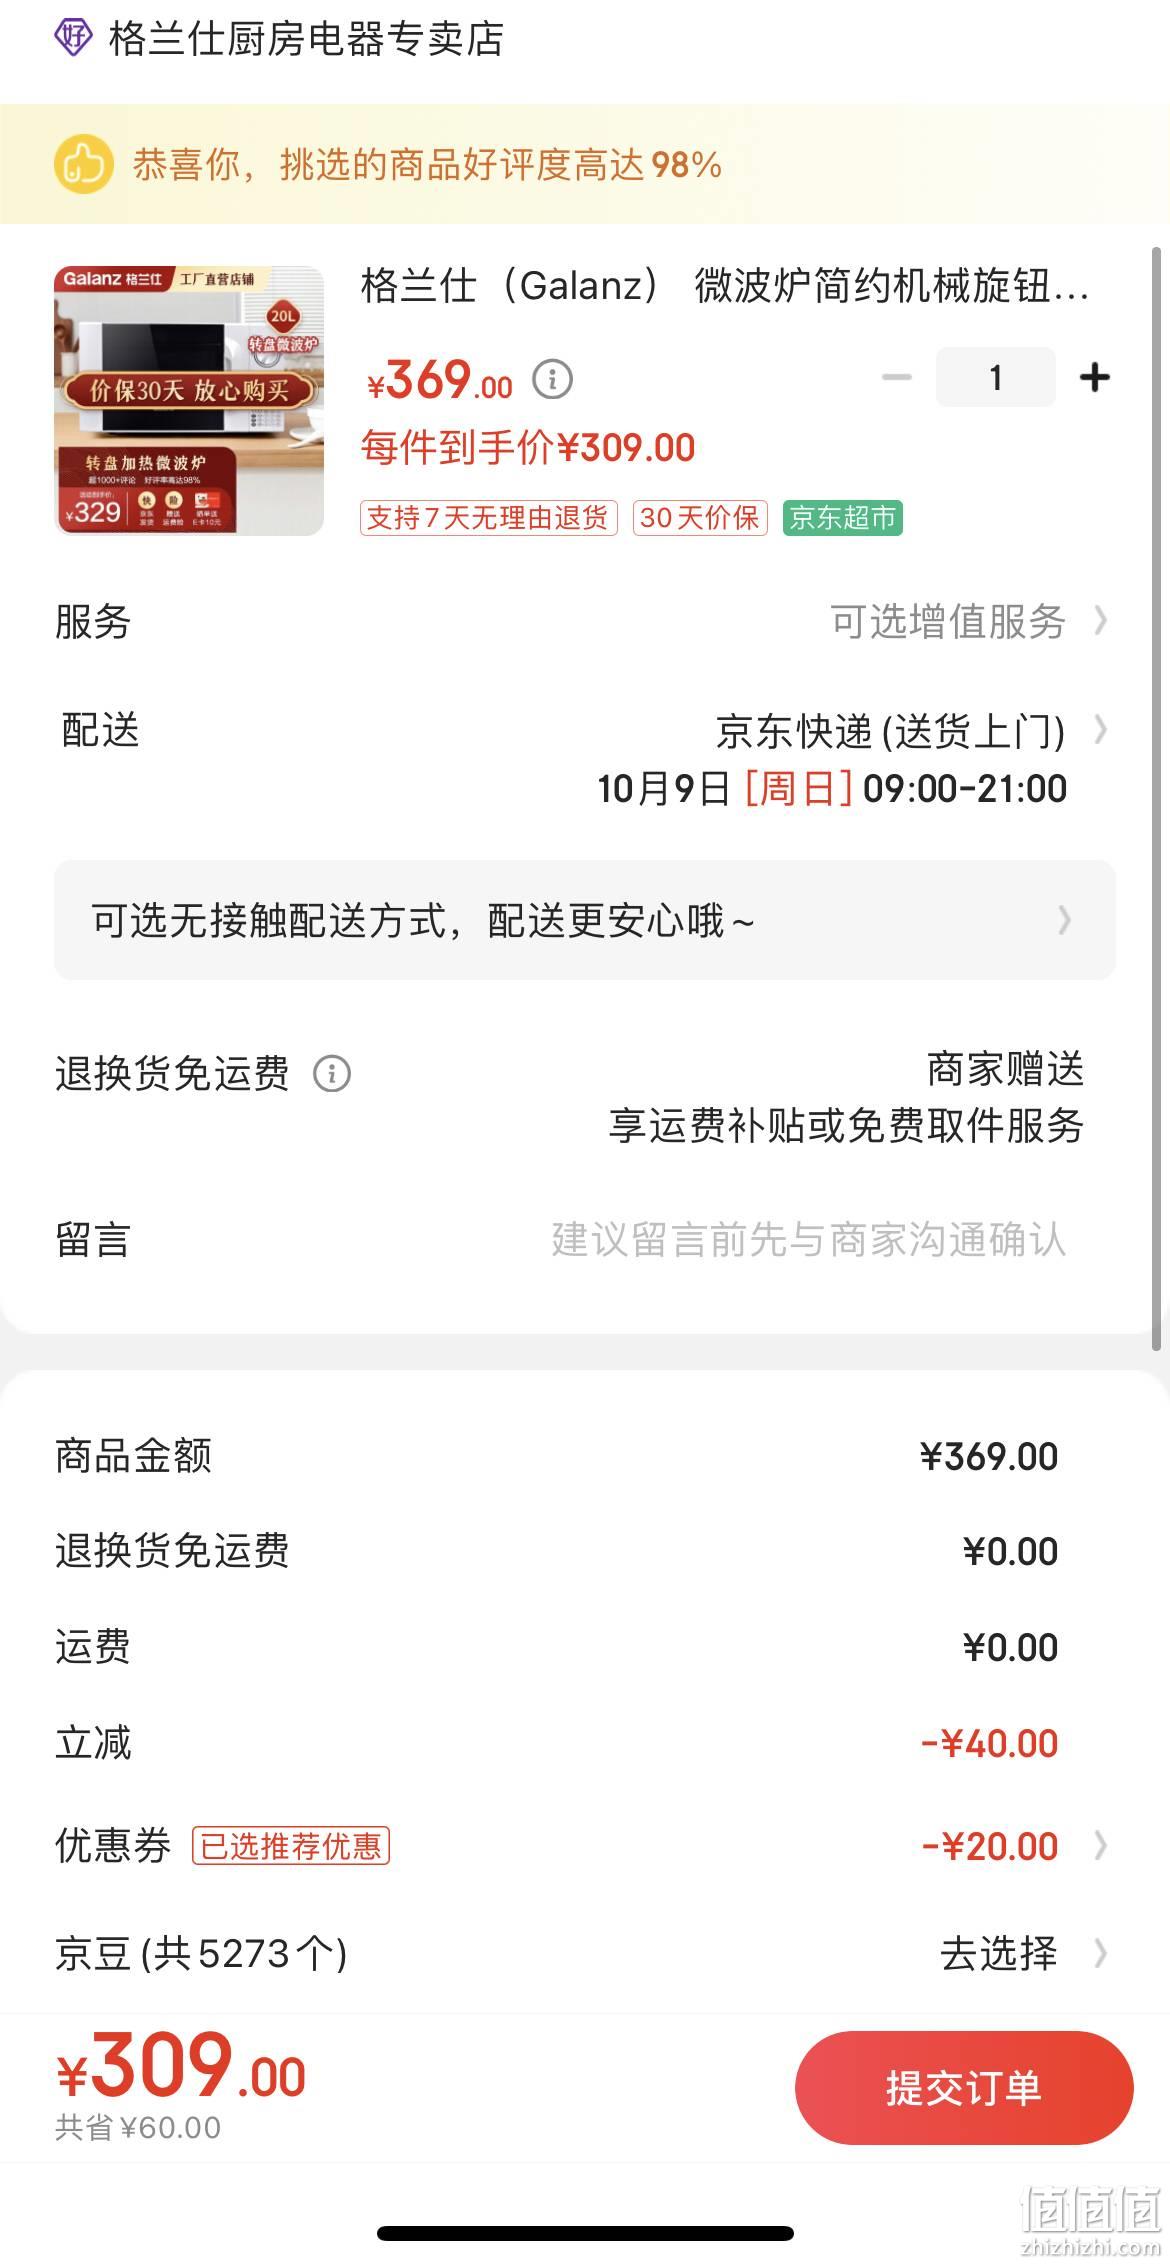Screen dimensions: 1170x2265
Task: Tap the thumbs-up good rating icon
Action: [83, 164]
